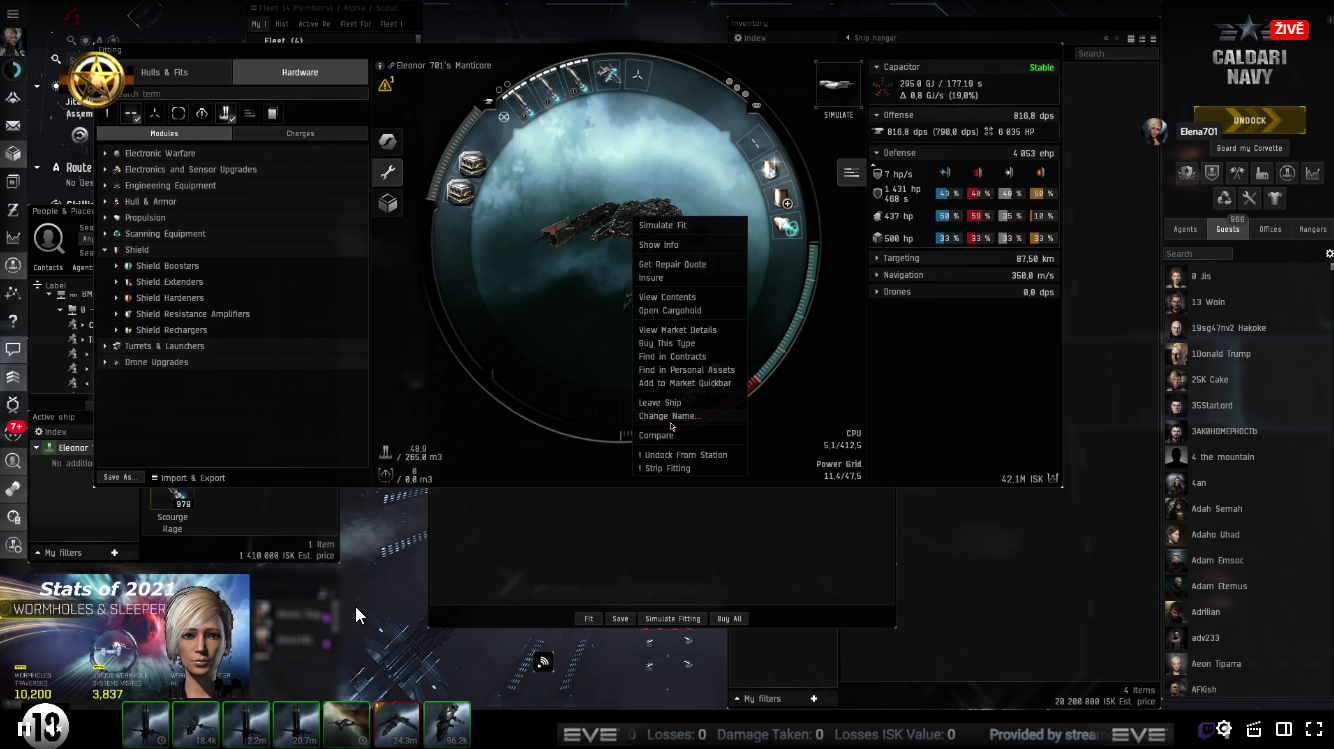Open the t-shirt station service icon
The width and height of the screenshot is (1334, 749).
click(x=1274, y=198)
